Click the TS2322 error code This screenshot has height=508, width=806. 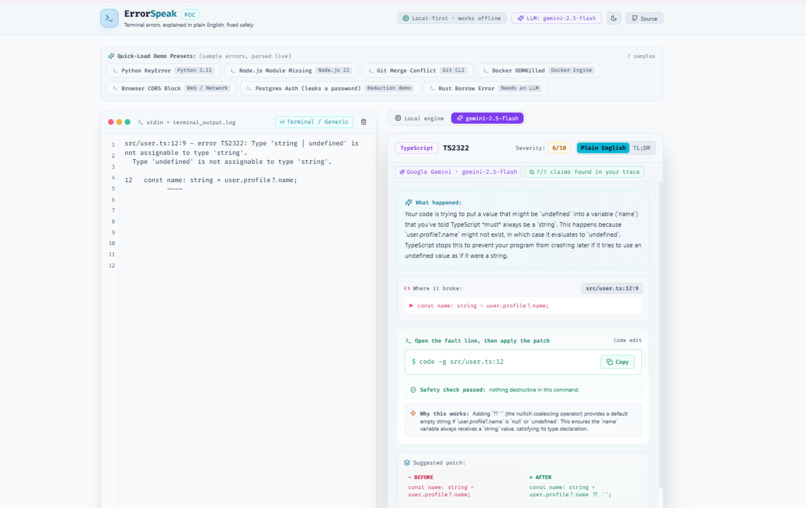pyautogui.click(x=456, y=148)
